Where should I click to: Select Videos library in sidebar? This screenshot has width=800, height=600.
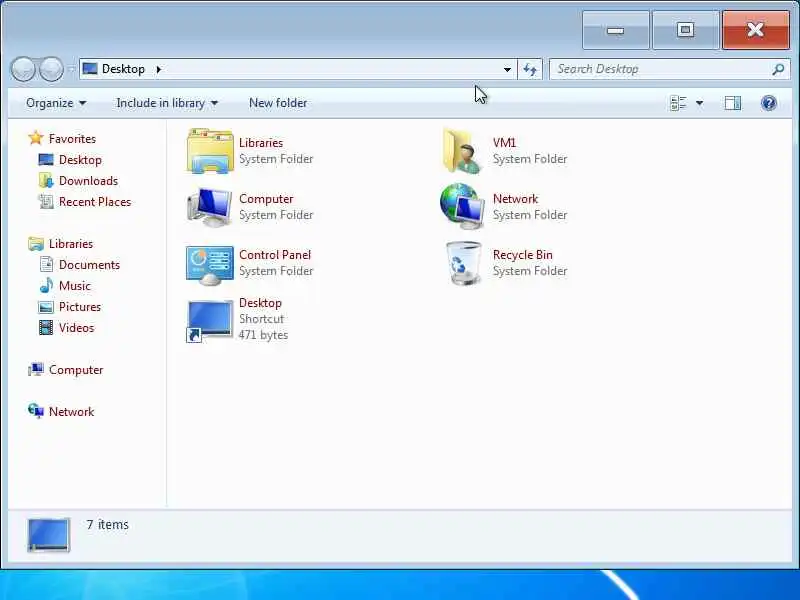coord(77,328)
